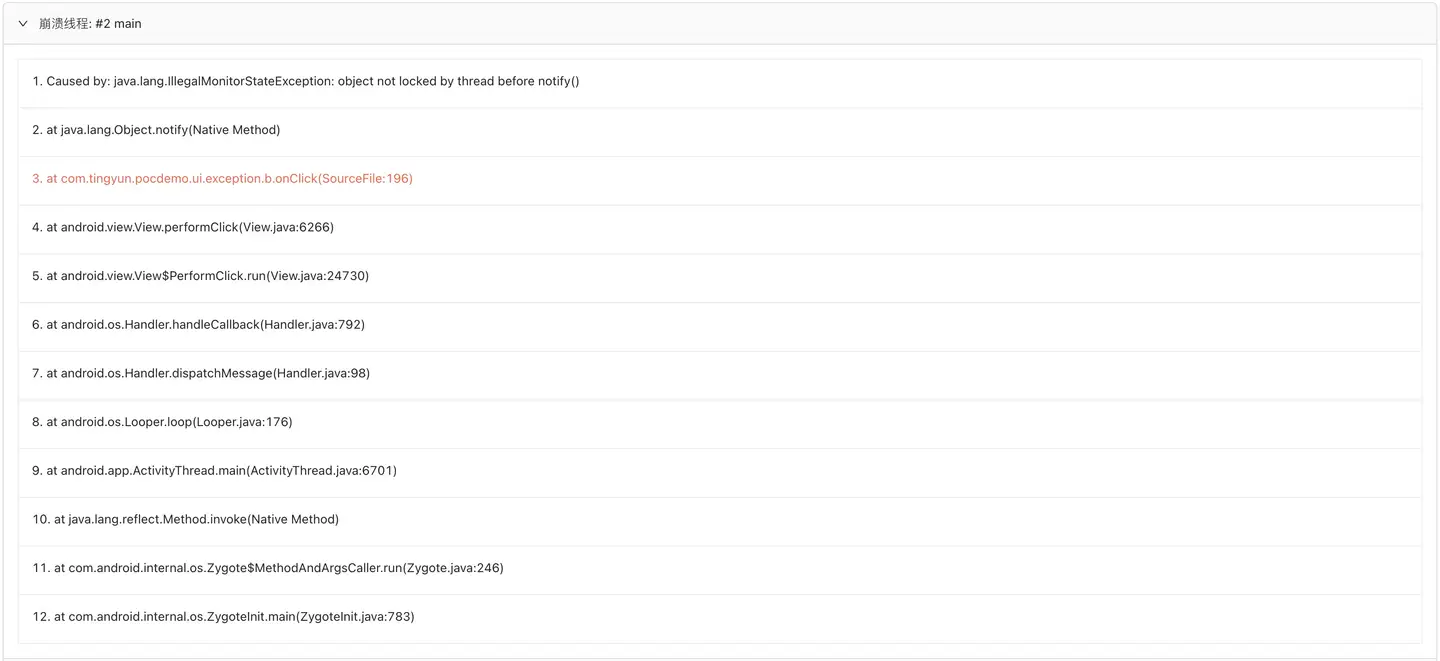Select the IllegalMonitorStateException cause line
This screenshot has width=1440, height=661.
click(306, 81)
